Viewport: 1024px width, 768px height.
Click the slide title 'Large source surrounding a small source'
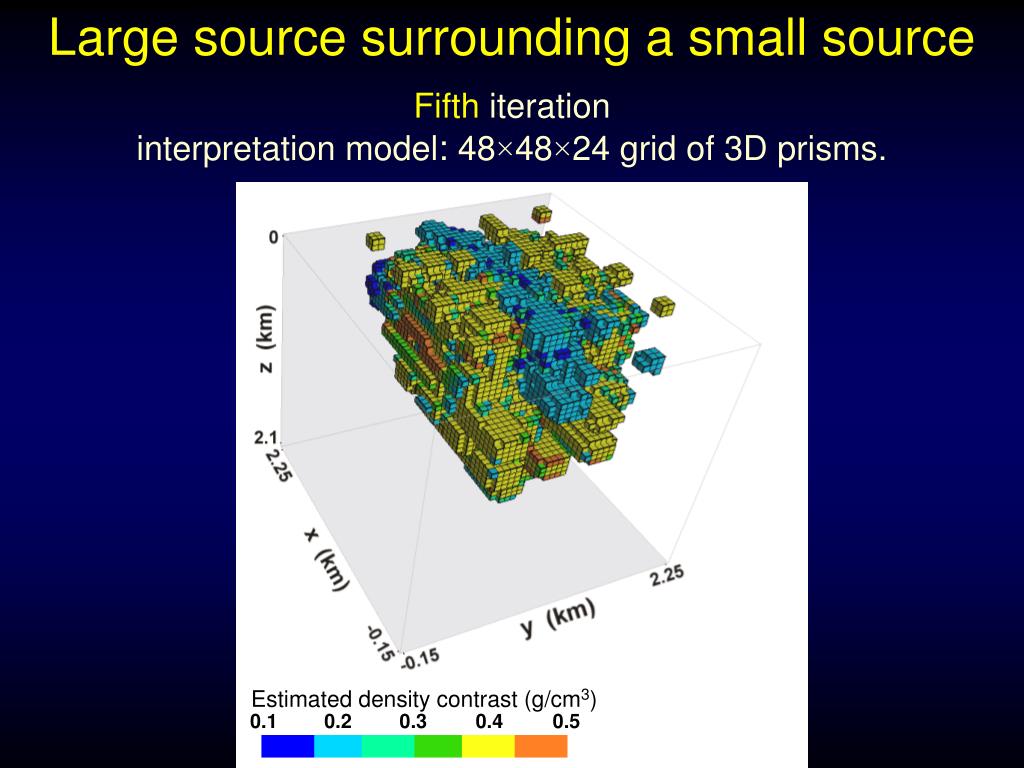(x=511, y=39)
